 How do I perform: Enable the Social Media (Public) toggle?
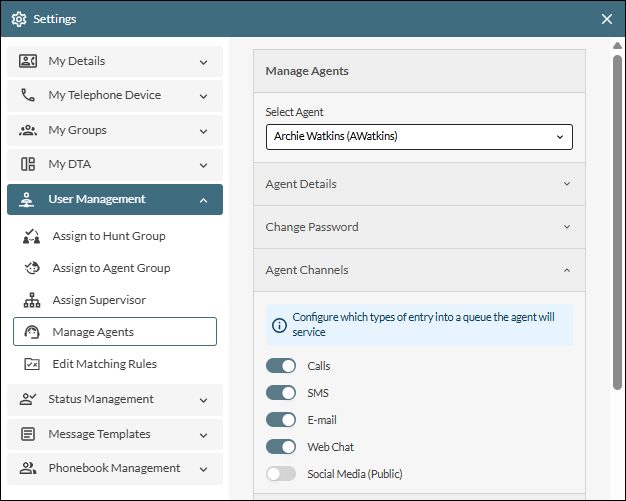click(x=281, y=474)
